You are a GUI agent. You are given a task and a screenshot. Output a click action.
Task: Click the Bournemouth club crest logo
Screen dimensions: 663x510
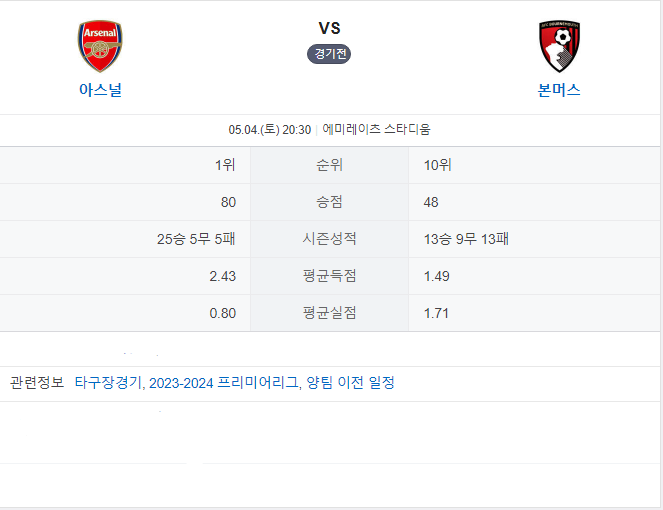click(x=559, y=46)
